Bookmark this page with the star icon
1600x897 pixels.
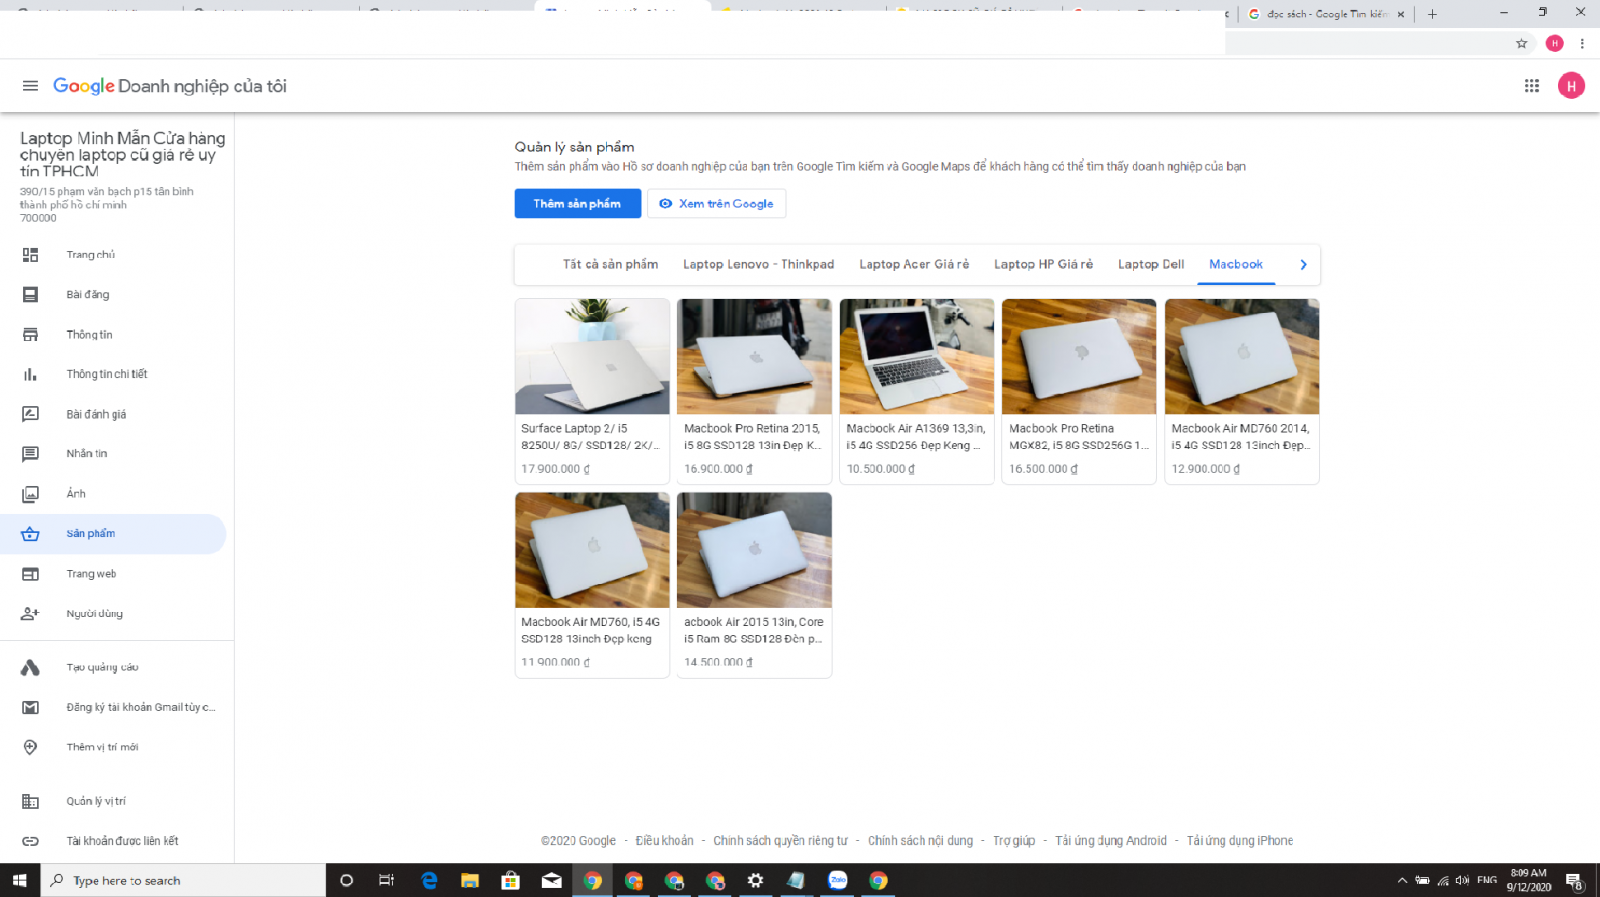[1521, 43]
